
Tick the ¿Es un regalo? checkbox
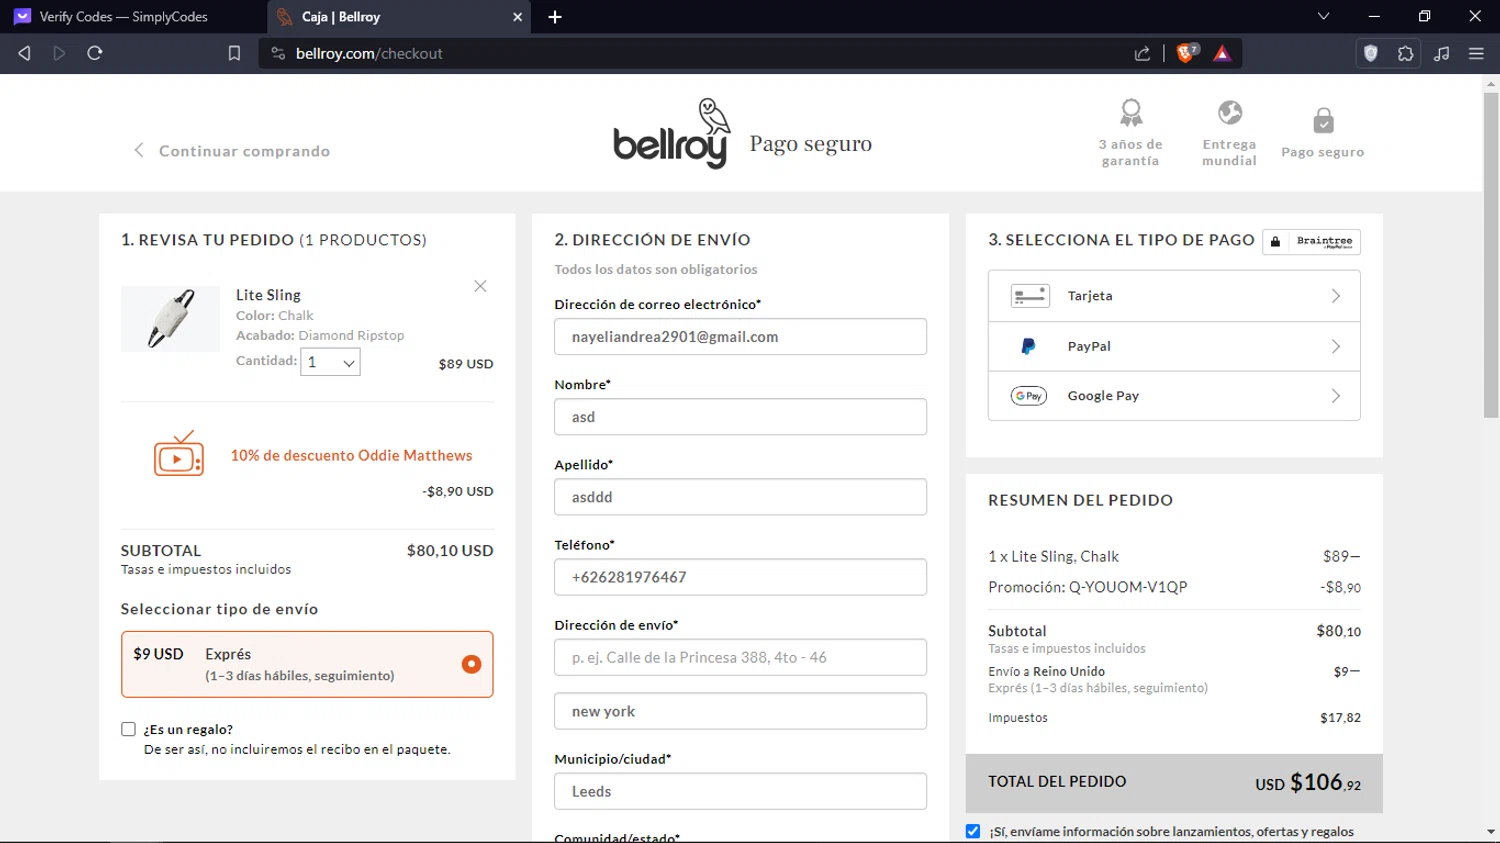[x=128, y=729]
